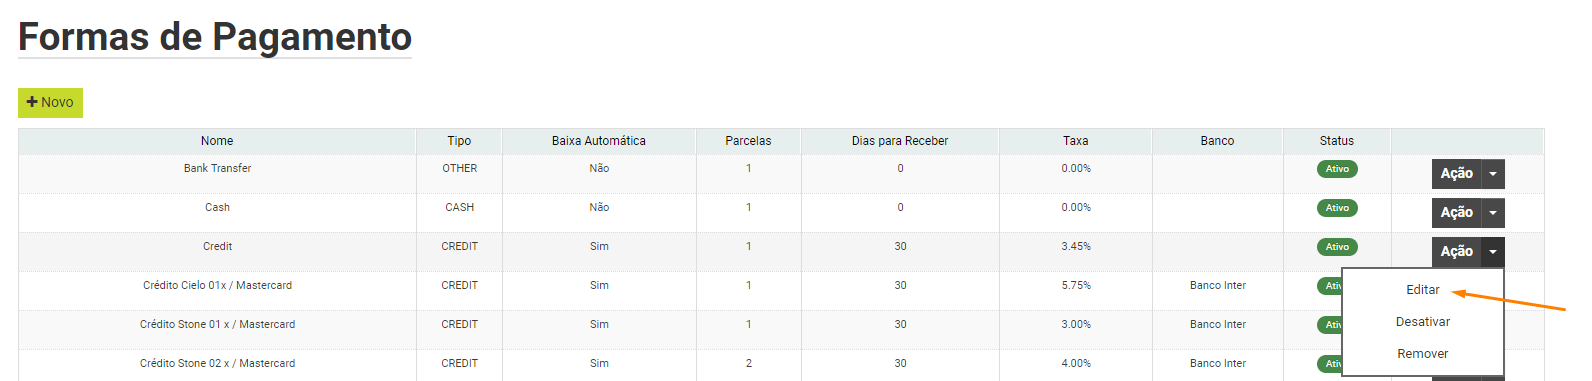
Task: Click the Ativo status badge for Cash
Action: [1337, 208]
